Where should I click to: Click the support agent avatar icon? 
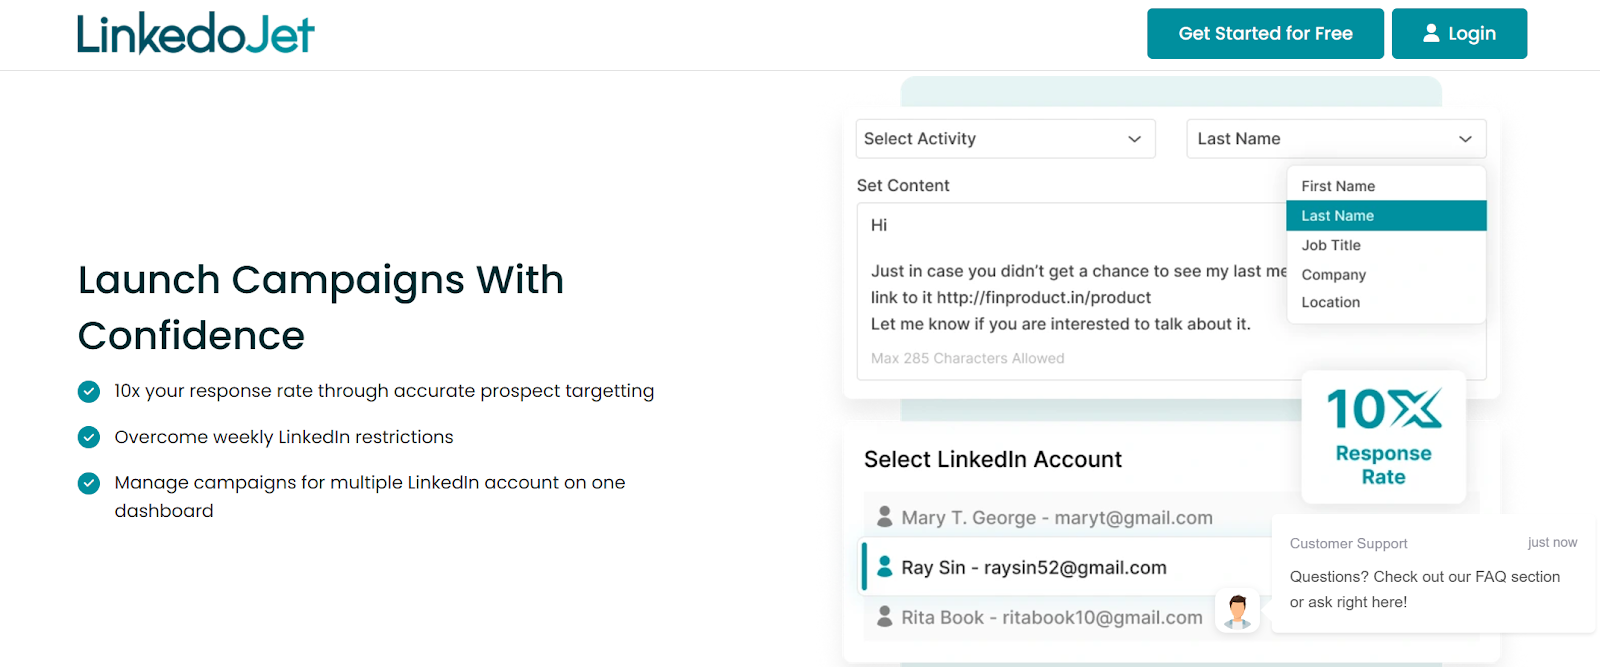point(1237,610)
